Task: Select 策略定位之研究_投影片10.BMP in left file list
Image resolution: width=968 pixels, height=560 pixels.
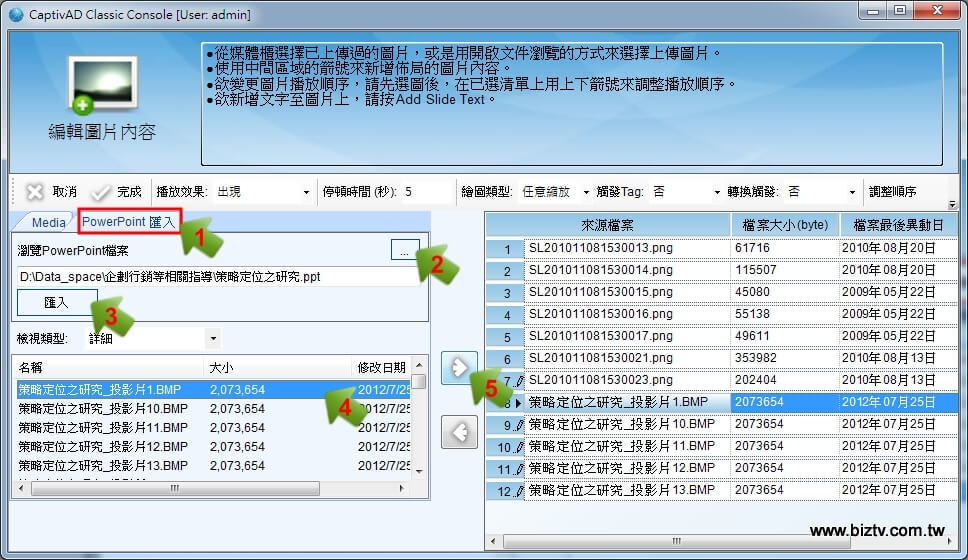Action: (104, 408)
